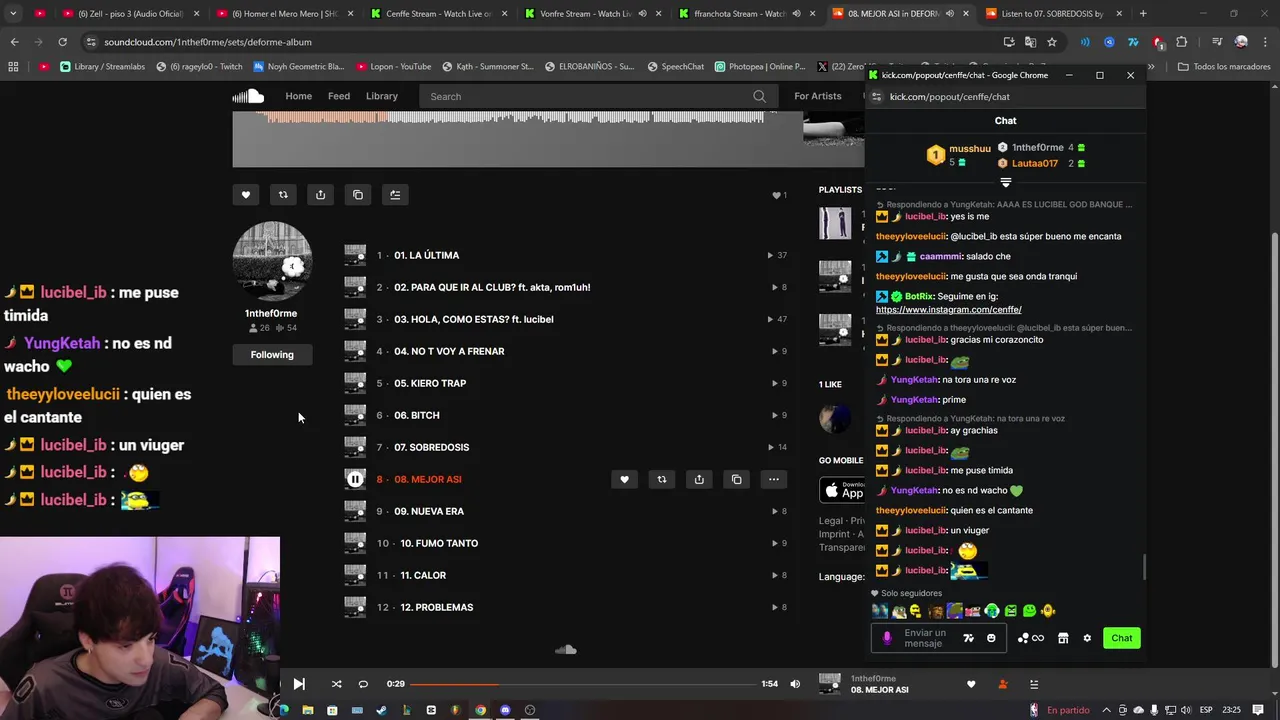Open more options for track 08. MEJOR ASI

pos(773,479)
